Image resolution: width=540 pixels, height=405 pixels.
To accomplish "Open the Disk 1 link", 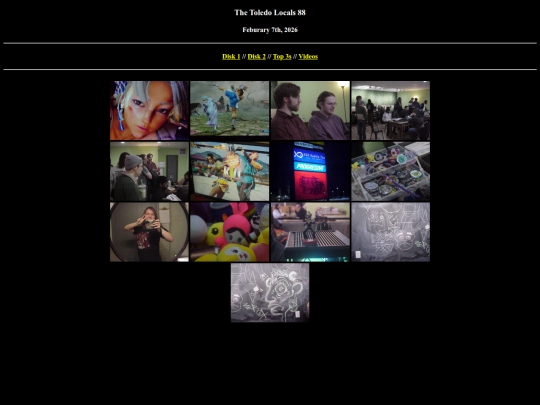I will pos(231,56).
